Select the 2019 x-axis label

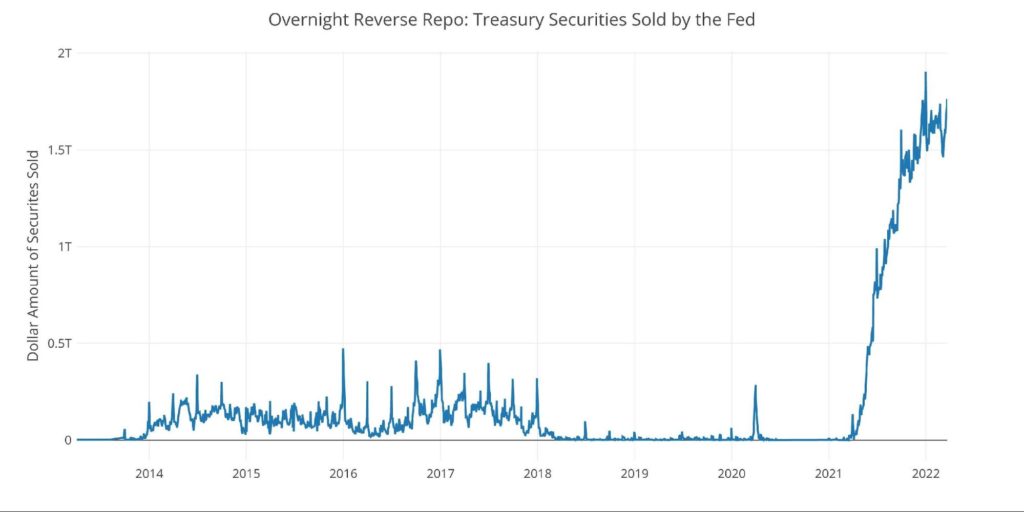[634, 473]
